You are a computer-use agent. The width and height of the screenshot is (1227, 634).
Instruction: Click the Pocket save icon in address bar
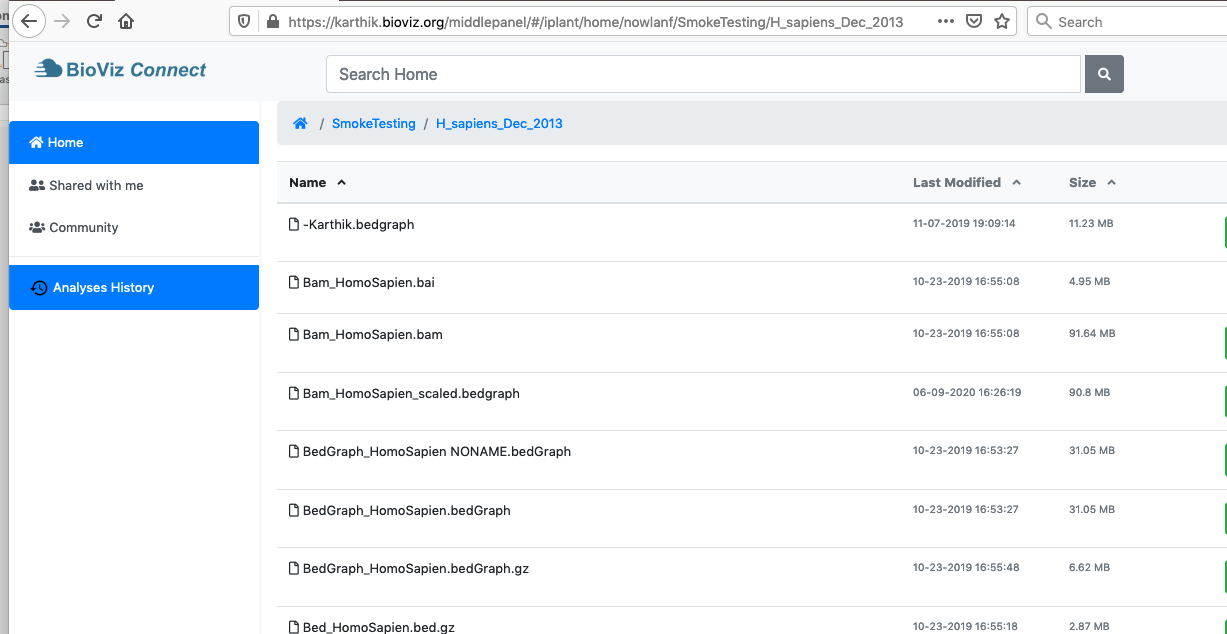click(x=973, y=21)
